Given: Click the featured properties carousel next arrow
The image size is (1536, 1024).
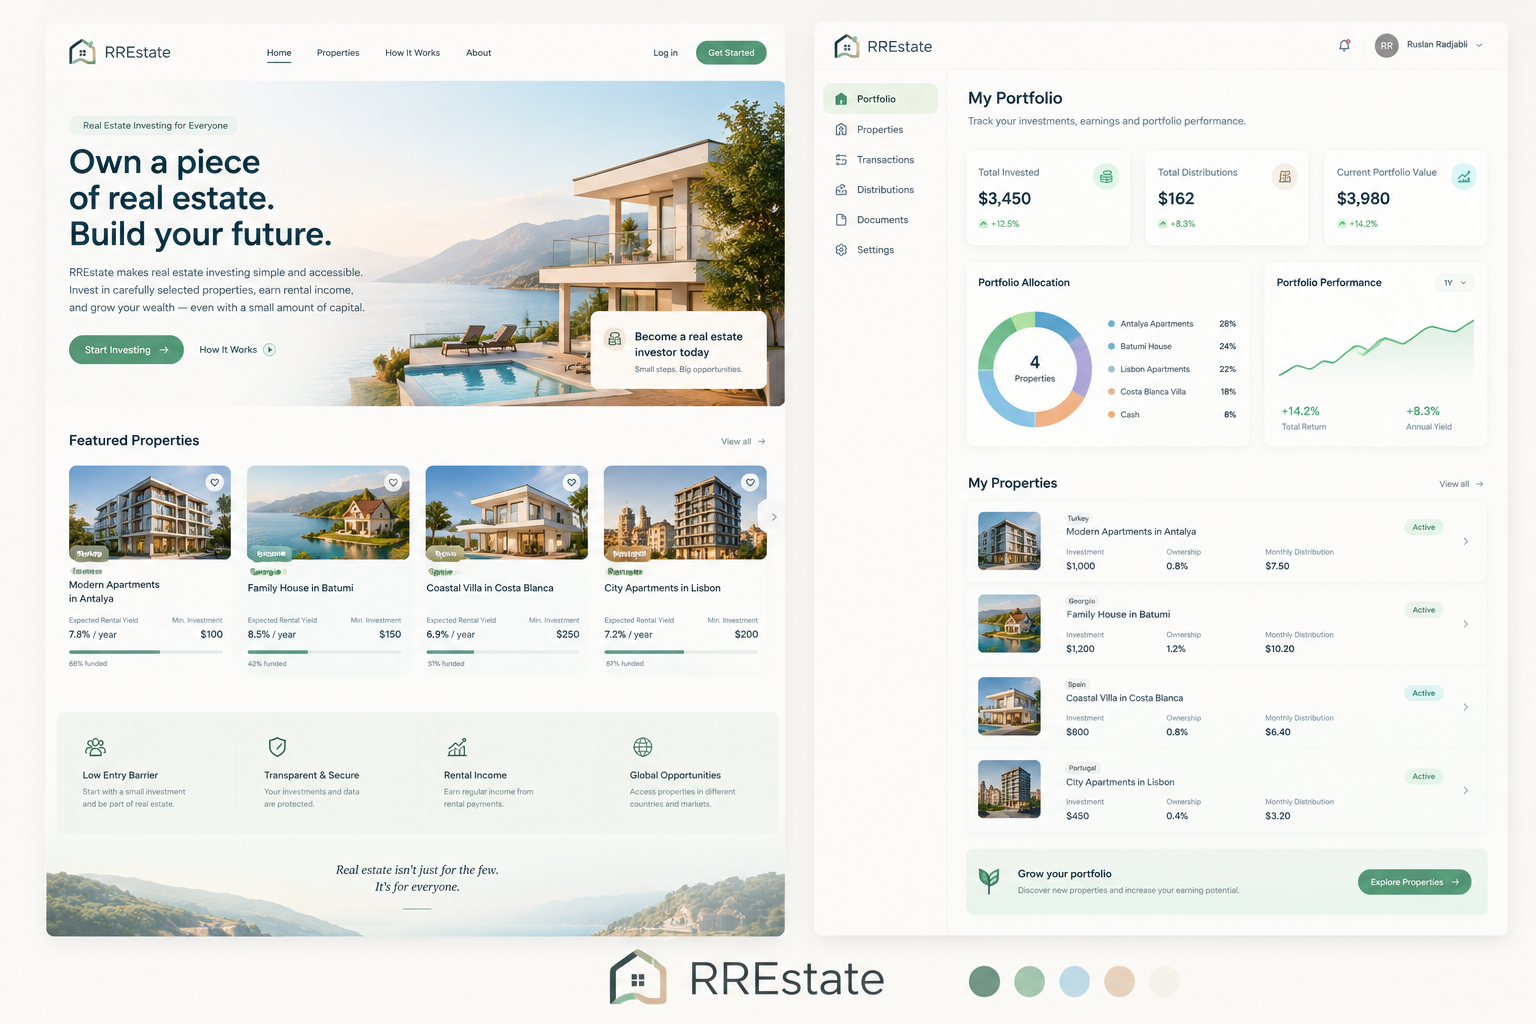Looking at the screenshot, I should point(772,517).
